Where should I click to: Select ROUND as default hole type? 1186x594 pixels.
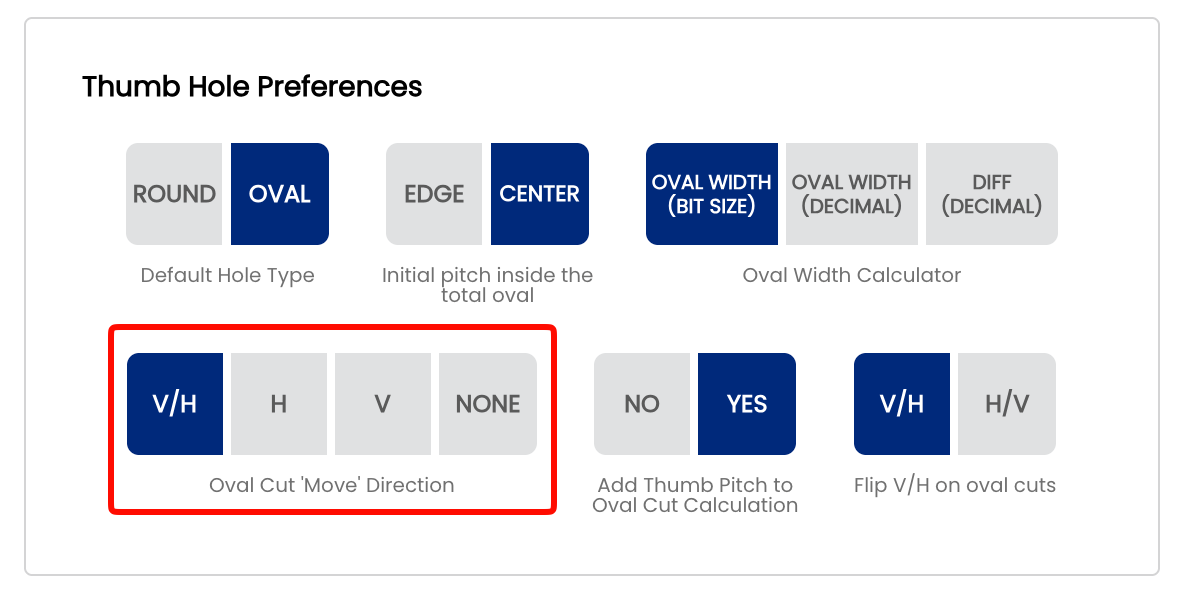click(174, 194)
